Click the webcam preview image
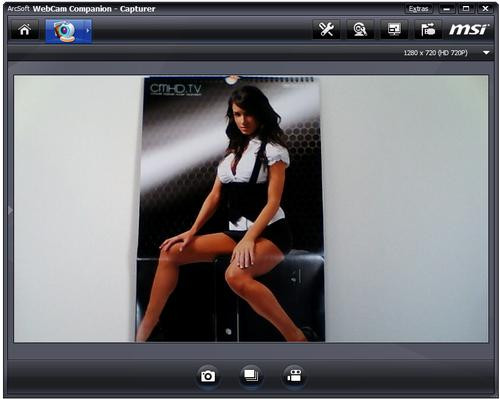This screenshot has width=500, height=399. pyautogui.click(x=251, y=209)
